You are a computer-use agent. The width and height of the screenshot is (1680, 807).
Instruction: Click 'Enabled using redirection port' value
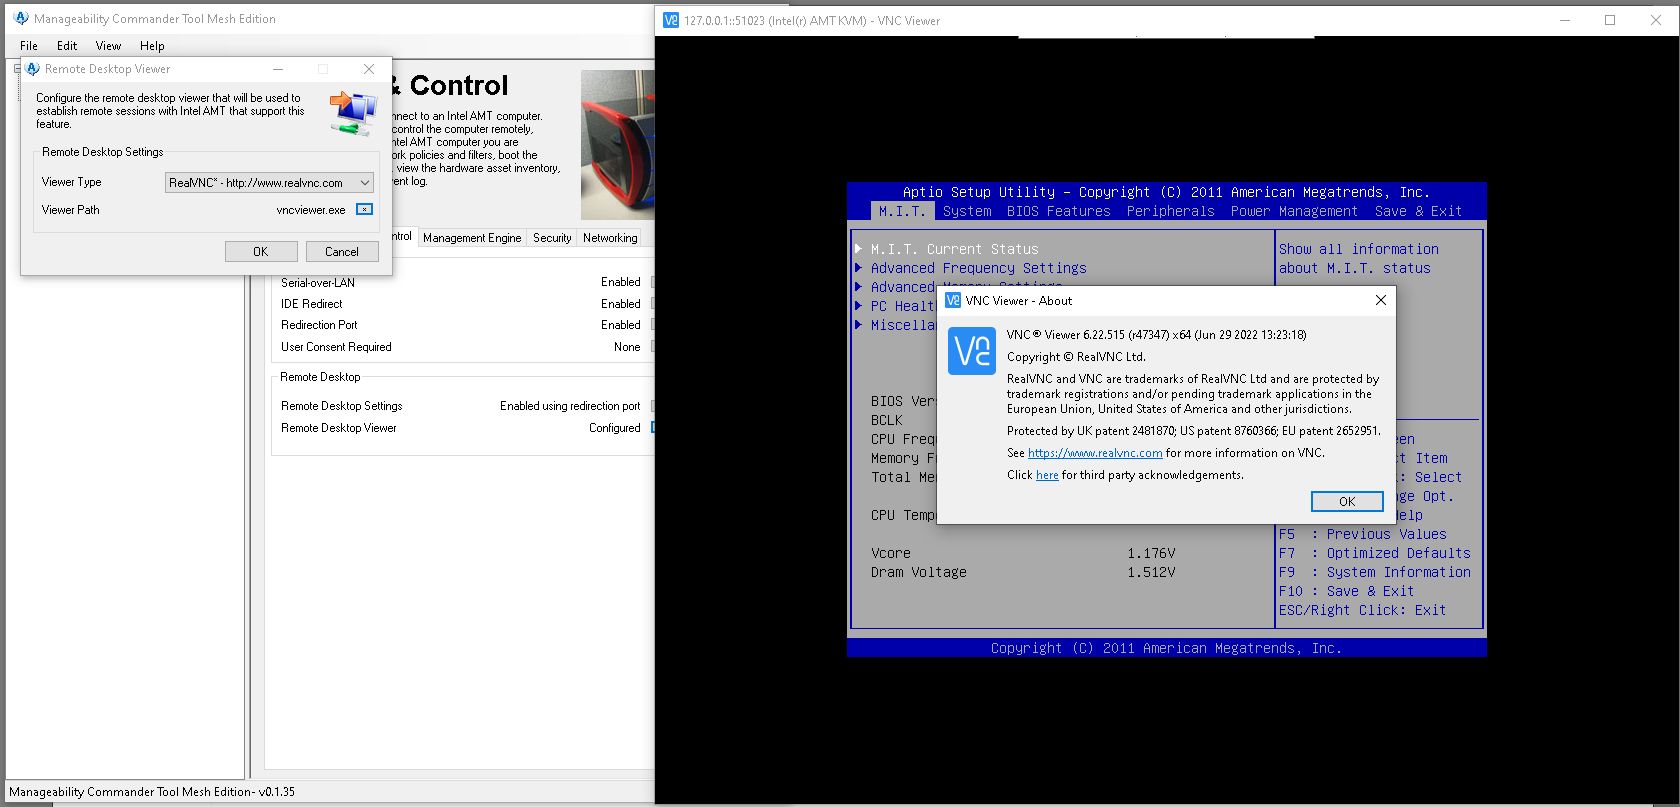pyautogui.click(x=570, y=406)
